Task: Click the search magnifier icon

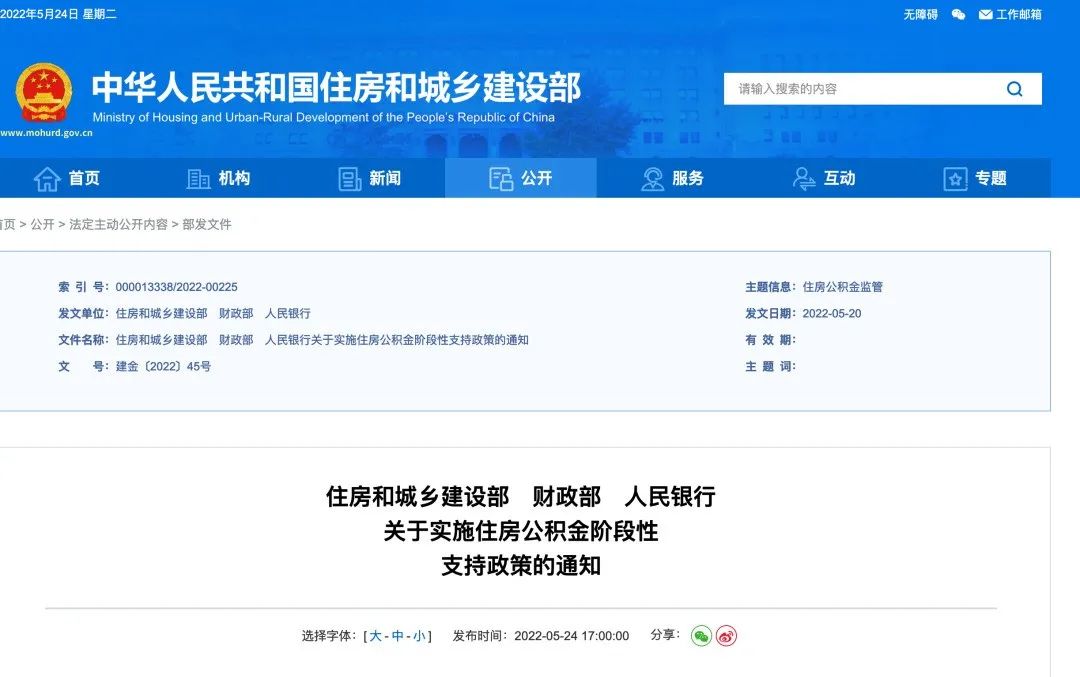Action: point(1014,89)
